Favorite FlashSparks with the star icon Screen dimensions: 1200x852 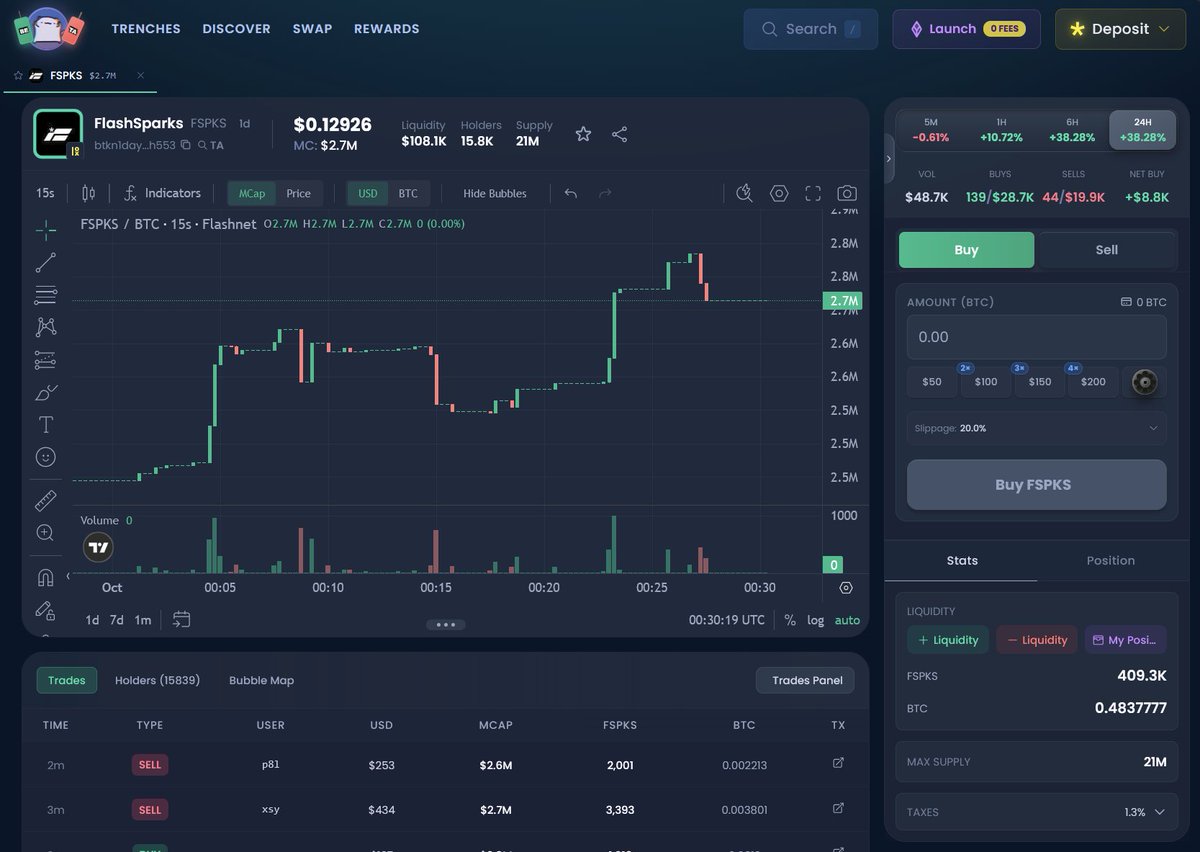pyautogui.click(x=583, y=134)
